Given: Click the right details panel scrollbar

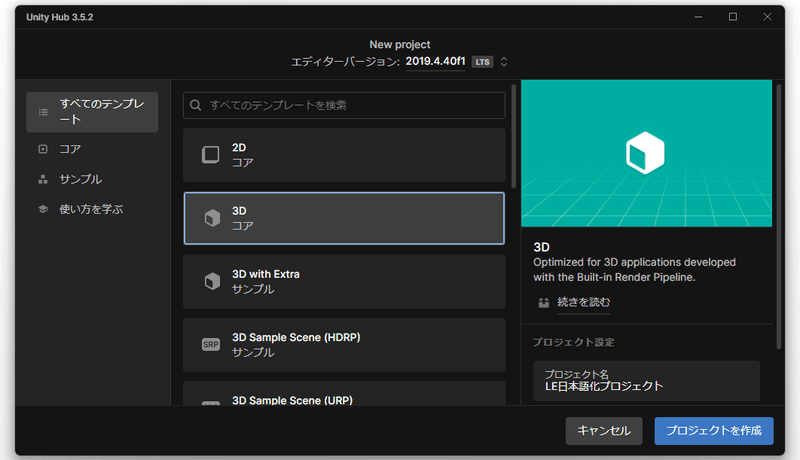Looking at the screenshot, I should click(779, 217).
